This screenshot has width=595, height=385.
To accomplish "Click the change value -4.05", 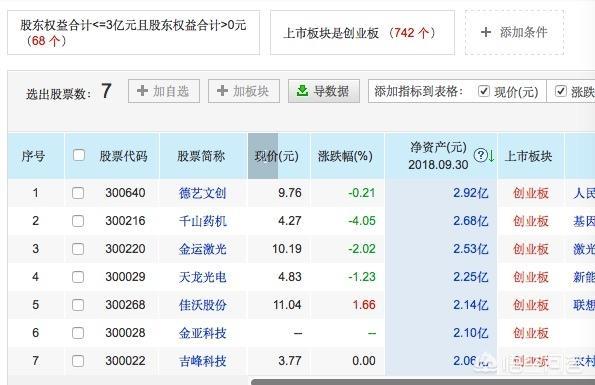I will click(x=362, y=221).
